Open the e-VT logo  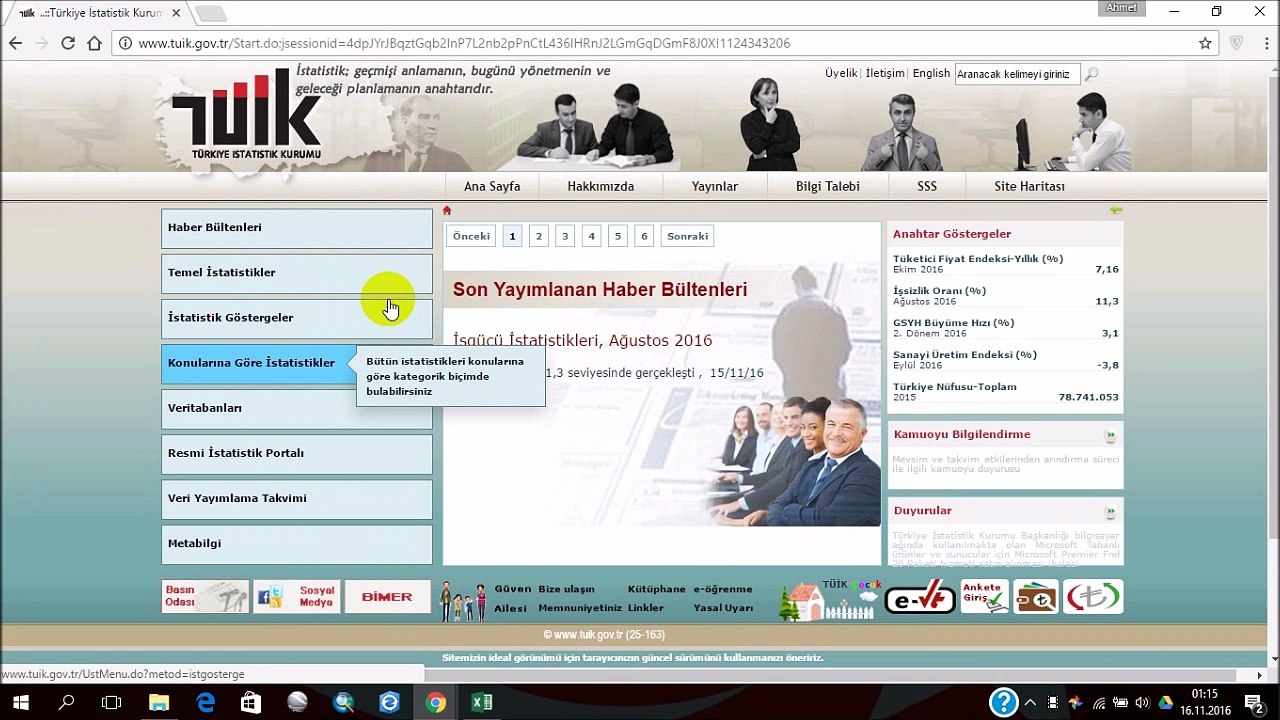click(919, 597)
